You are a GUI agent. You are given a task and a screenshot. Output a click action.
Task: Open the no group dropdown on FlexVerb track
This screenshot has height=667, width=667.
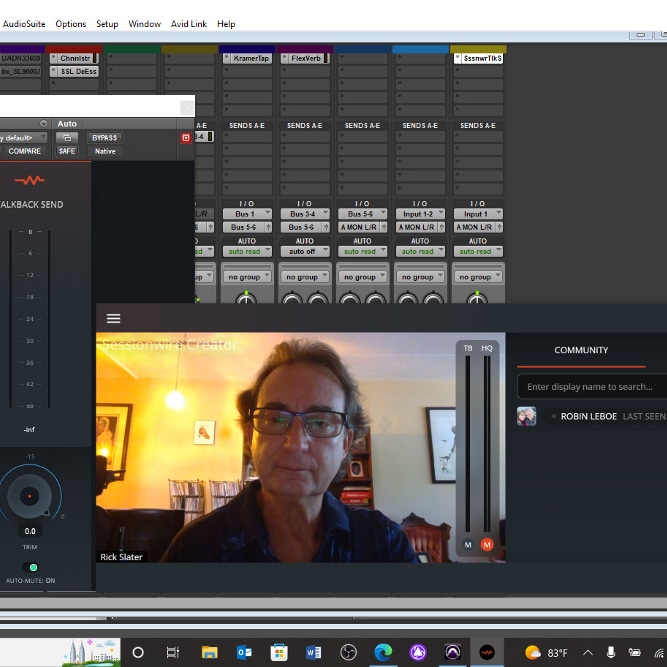coord(305,277)
